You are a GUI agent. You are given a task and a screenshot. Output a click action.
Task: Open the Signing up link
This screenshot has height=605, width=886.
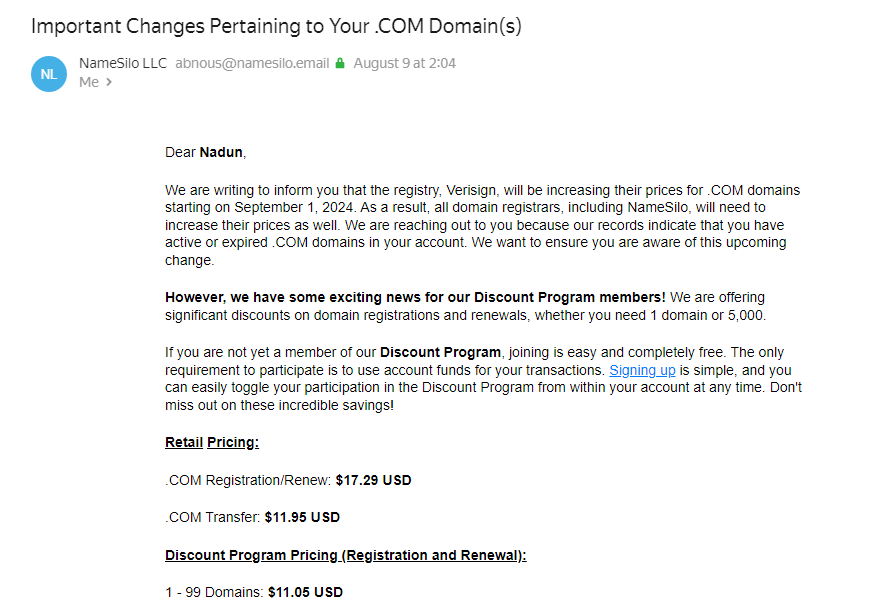pyautogui.click(x=642, y=370)
